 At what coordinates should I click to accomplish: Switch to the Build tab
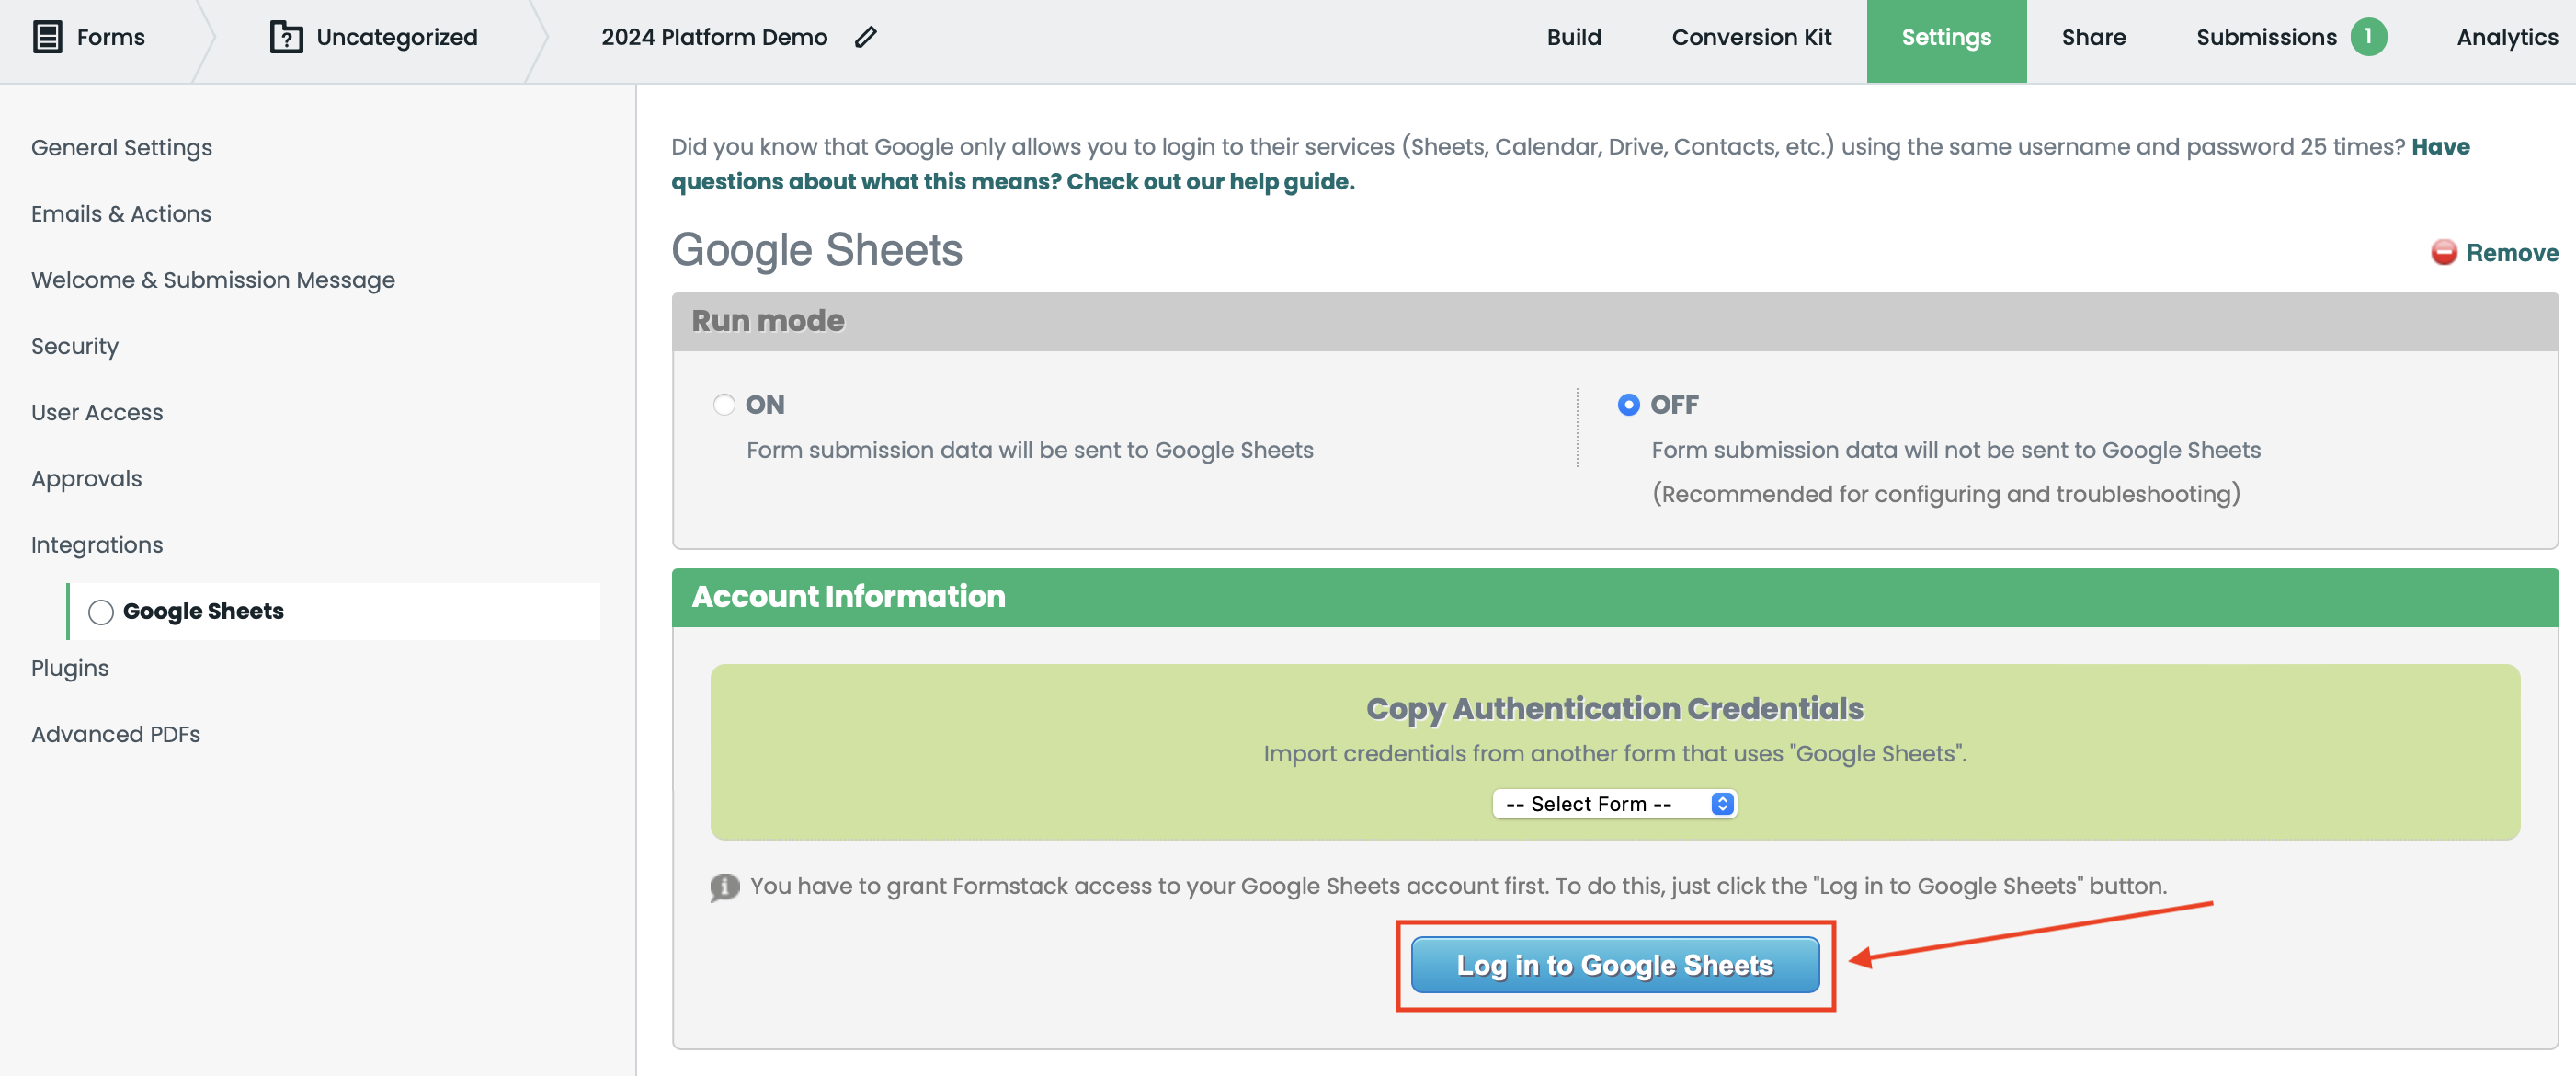[x=1573, y=37]
